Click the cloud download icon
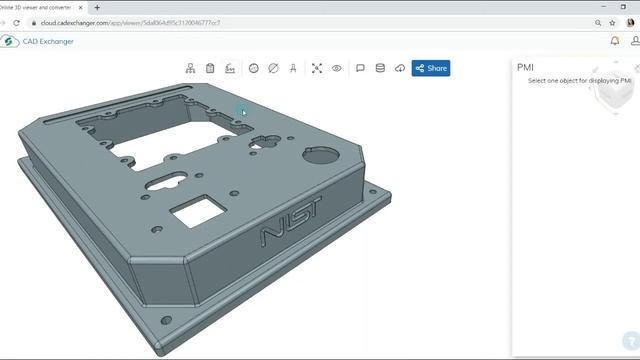The width and height of the screenshot is (640, 360). [400, 68]
